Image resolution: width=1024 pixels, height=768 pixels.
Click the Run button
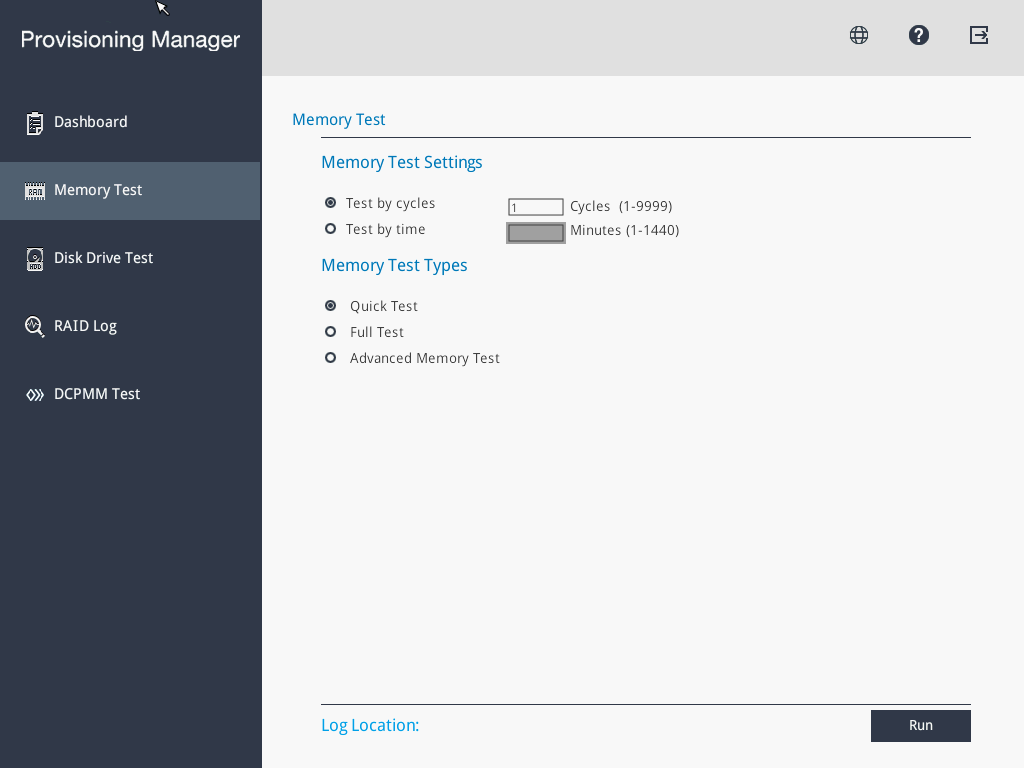[921, 726]
